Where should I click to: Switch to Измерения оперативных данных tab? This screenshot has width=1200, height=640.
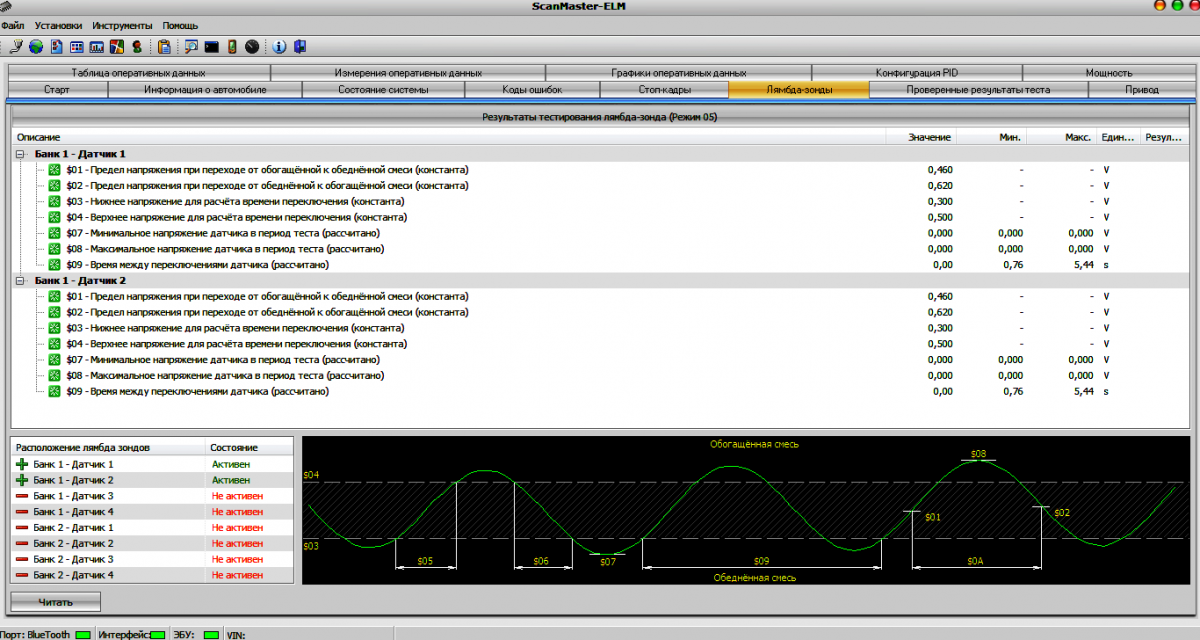pyautogui.click(x=408, y=73)
